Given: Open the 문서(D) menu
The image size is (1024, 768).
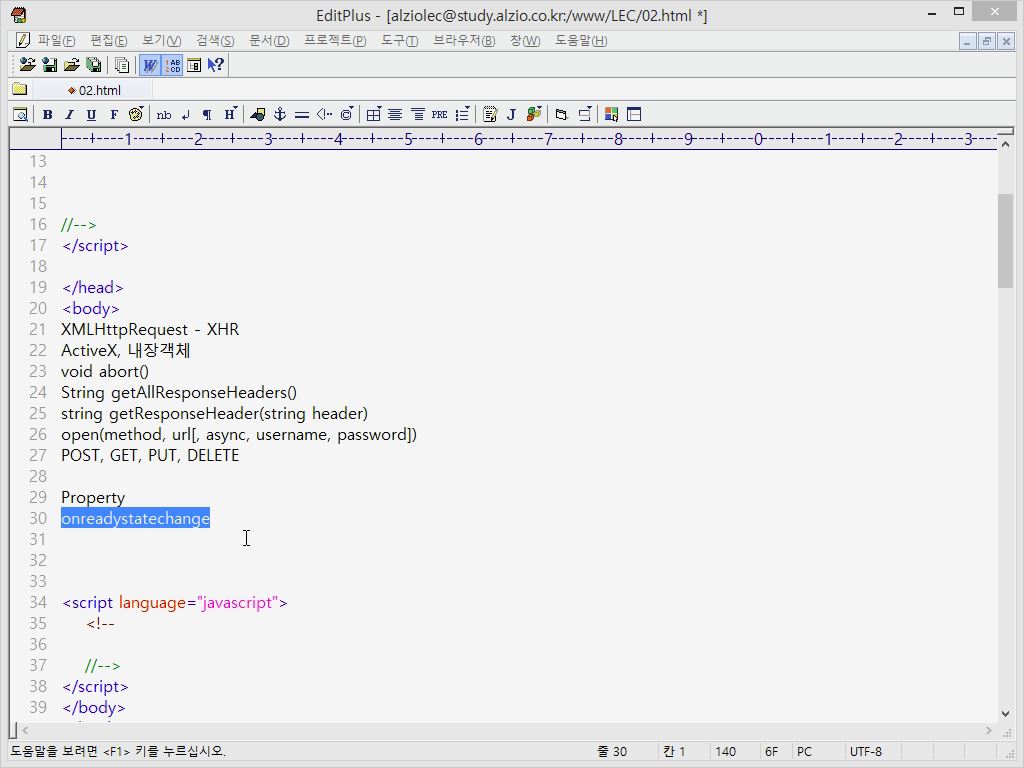Looking at the screenshot, I should click(268, 40).
